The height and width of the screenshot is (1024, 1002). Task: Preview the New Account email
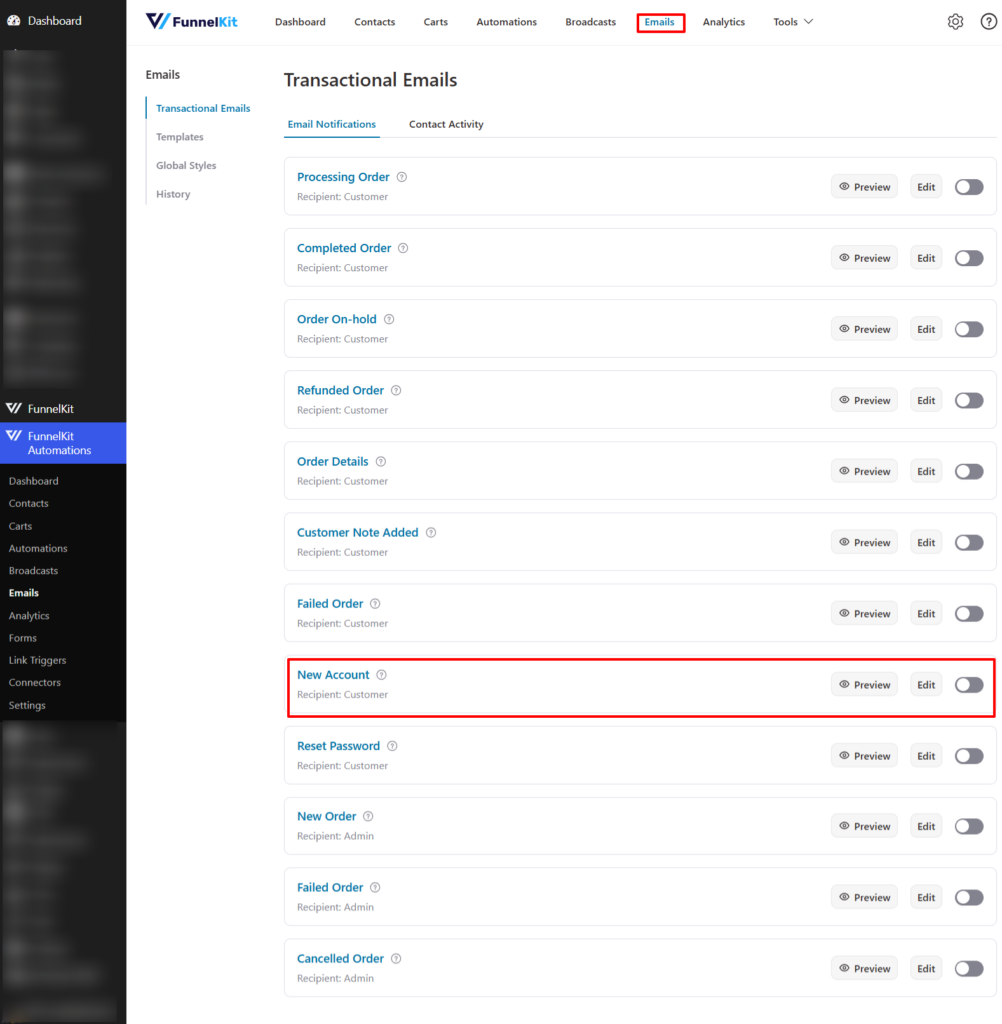click(x=864, y=685)
